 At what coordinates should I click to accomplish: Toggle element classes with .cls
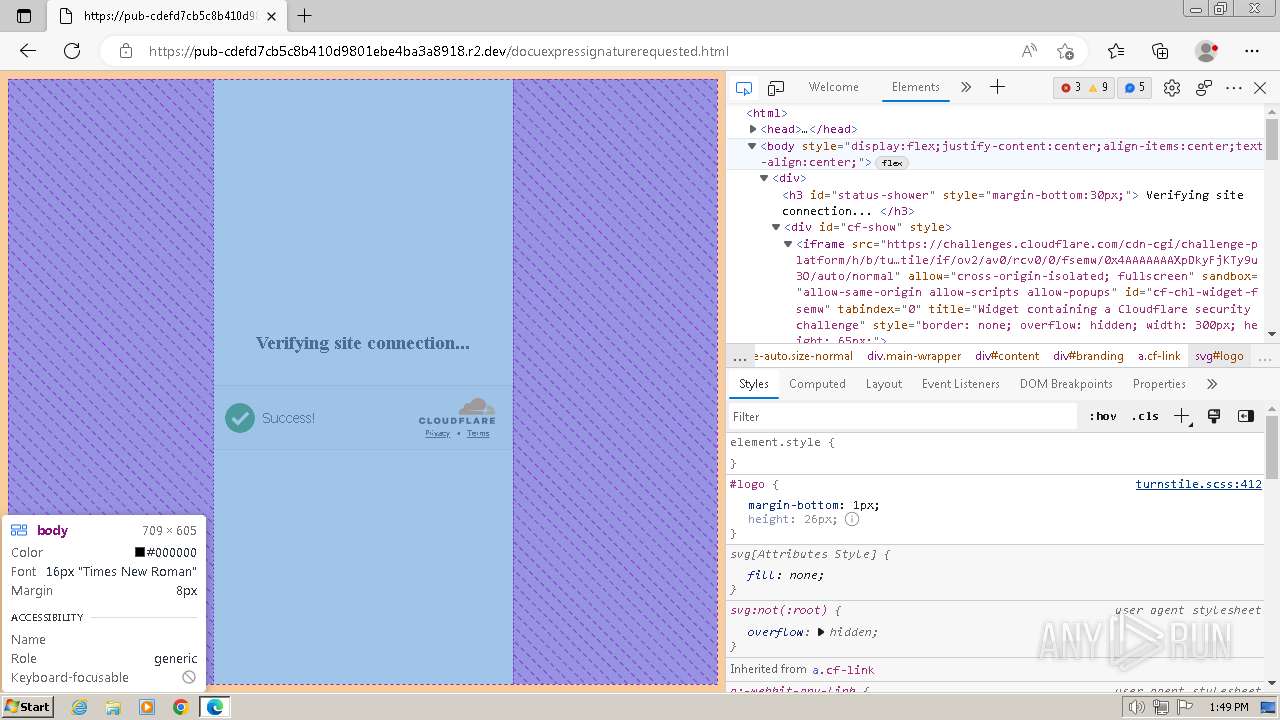1145,417
